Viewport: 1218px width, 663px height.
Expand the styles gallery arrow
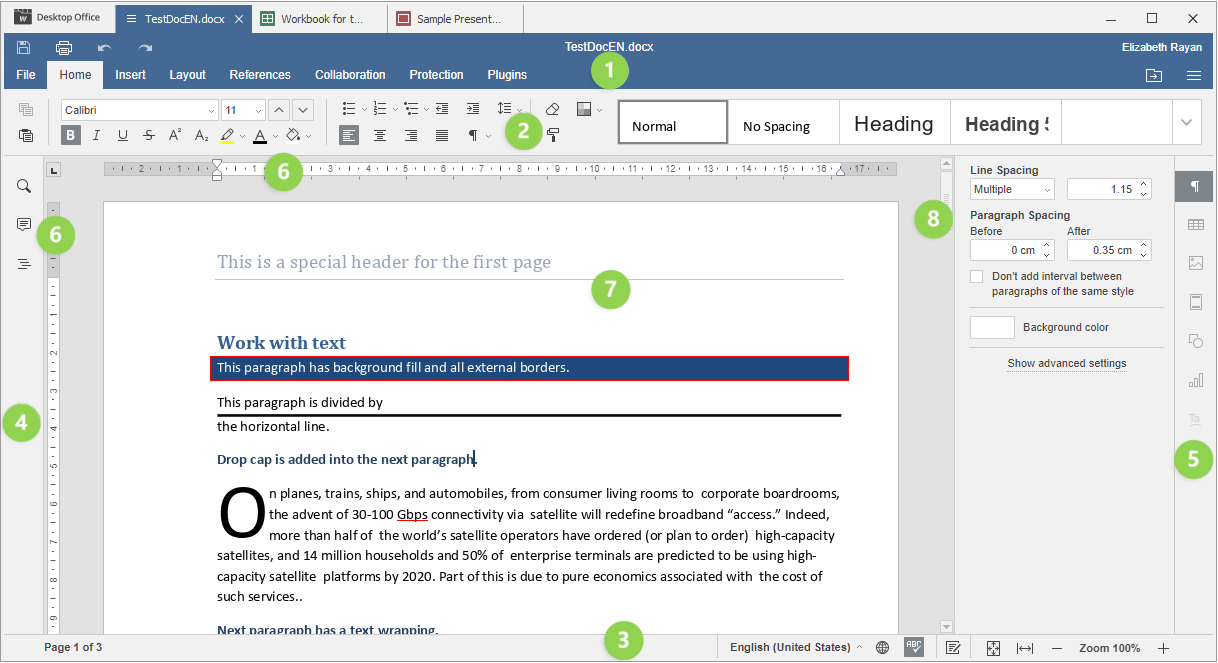1186,122
